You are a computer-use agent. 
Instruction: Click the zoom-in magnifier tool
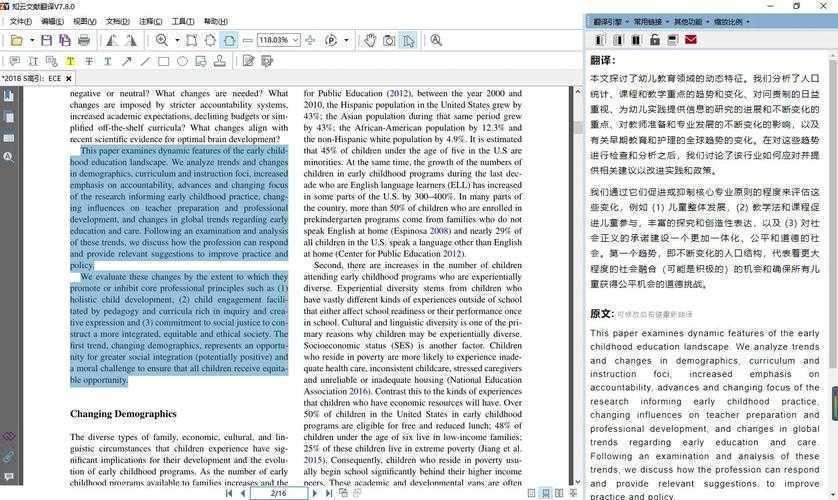click(162, 41)
